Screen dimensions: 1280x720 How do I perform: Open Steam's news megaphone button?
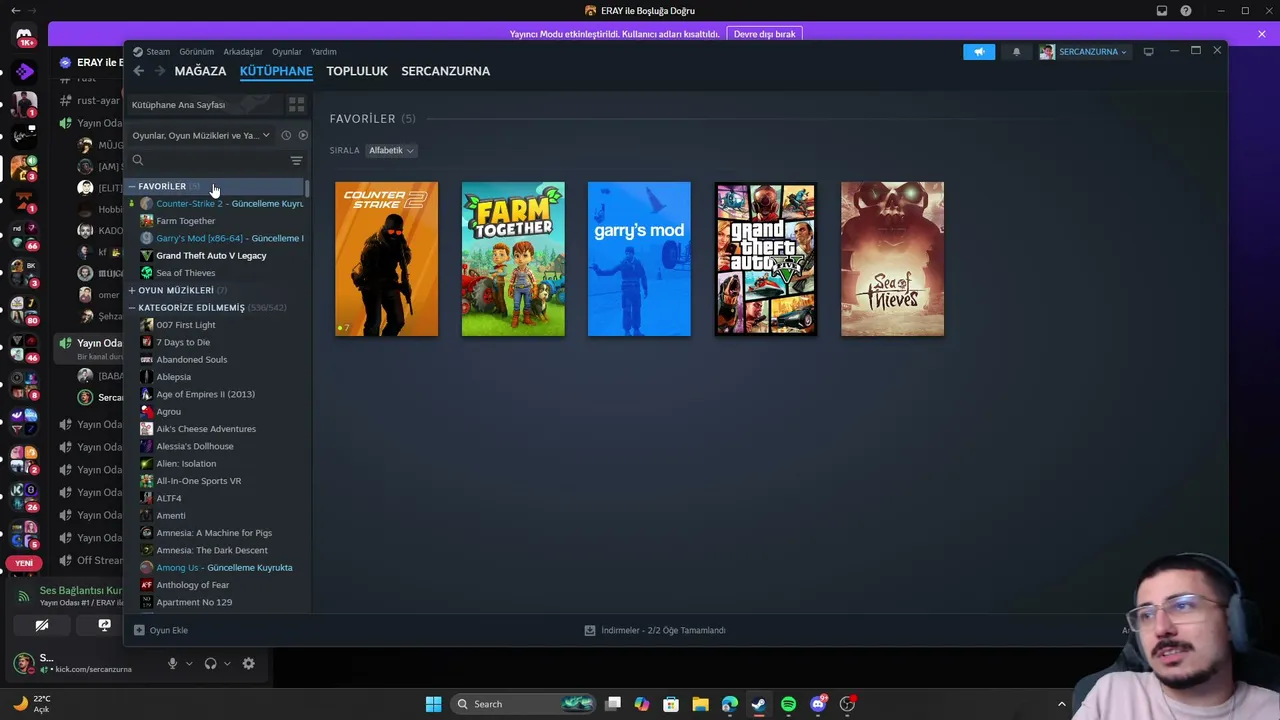(979, 52)
